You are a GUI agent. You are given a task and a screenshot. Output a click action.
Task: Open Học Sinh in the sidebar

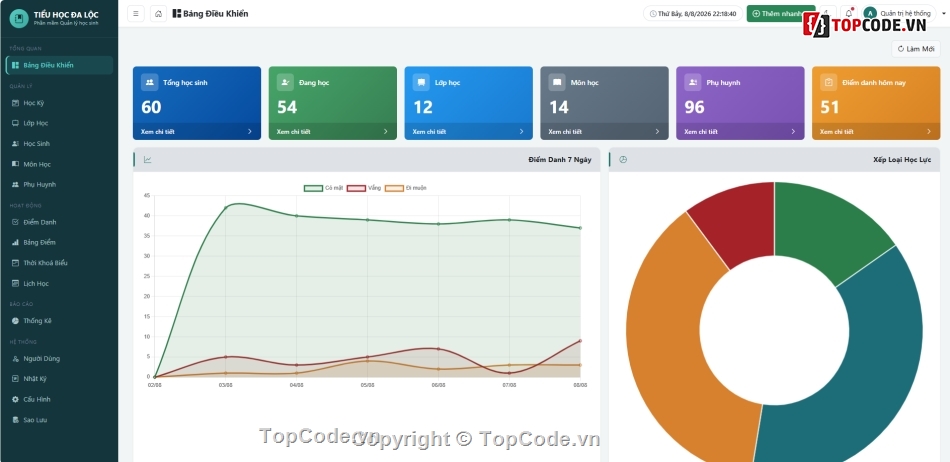(59, 144)
